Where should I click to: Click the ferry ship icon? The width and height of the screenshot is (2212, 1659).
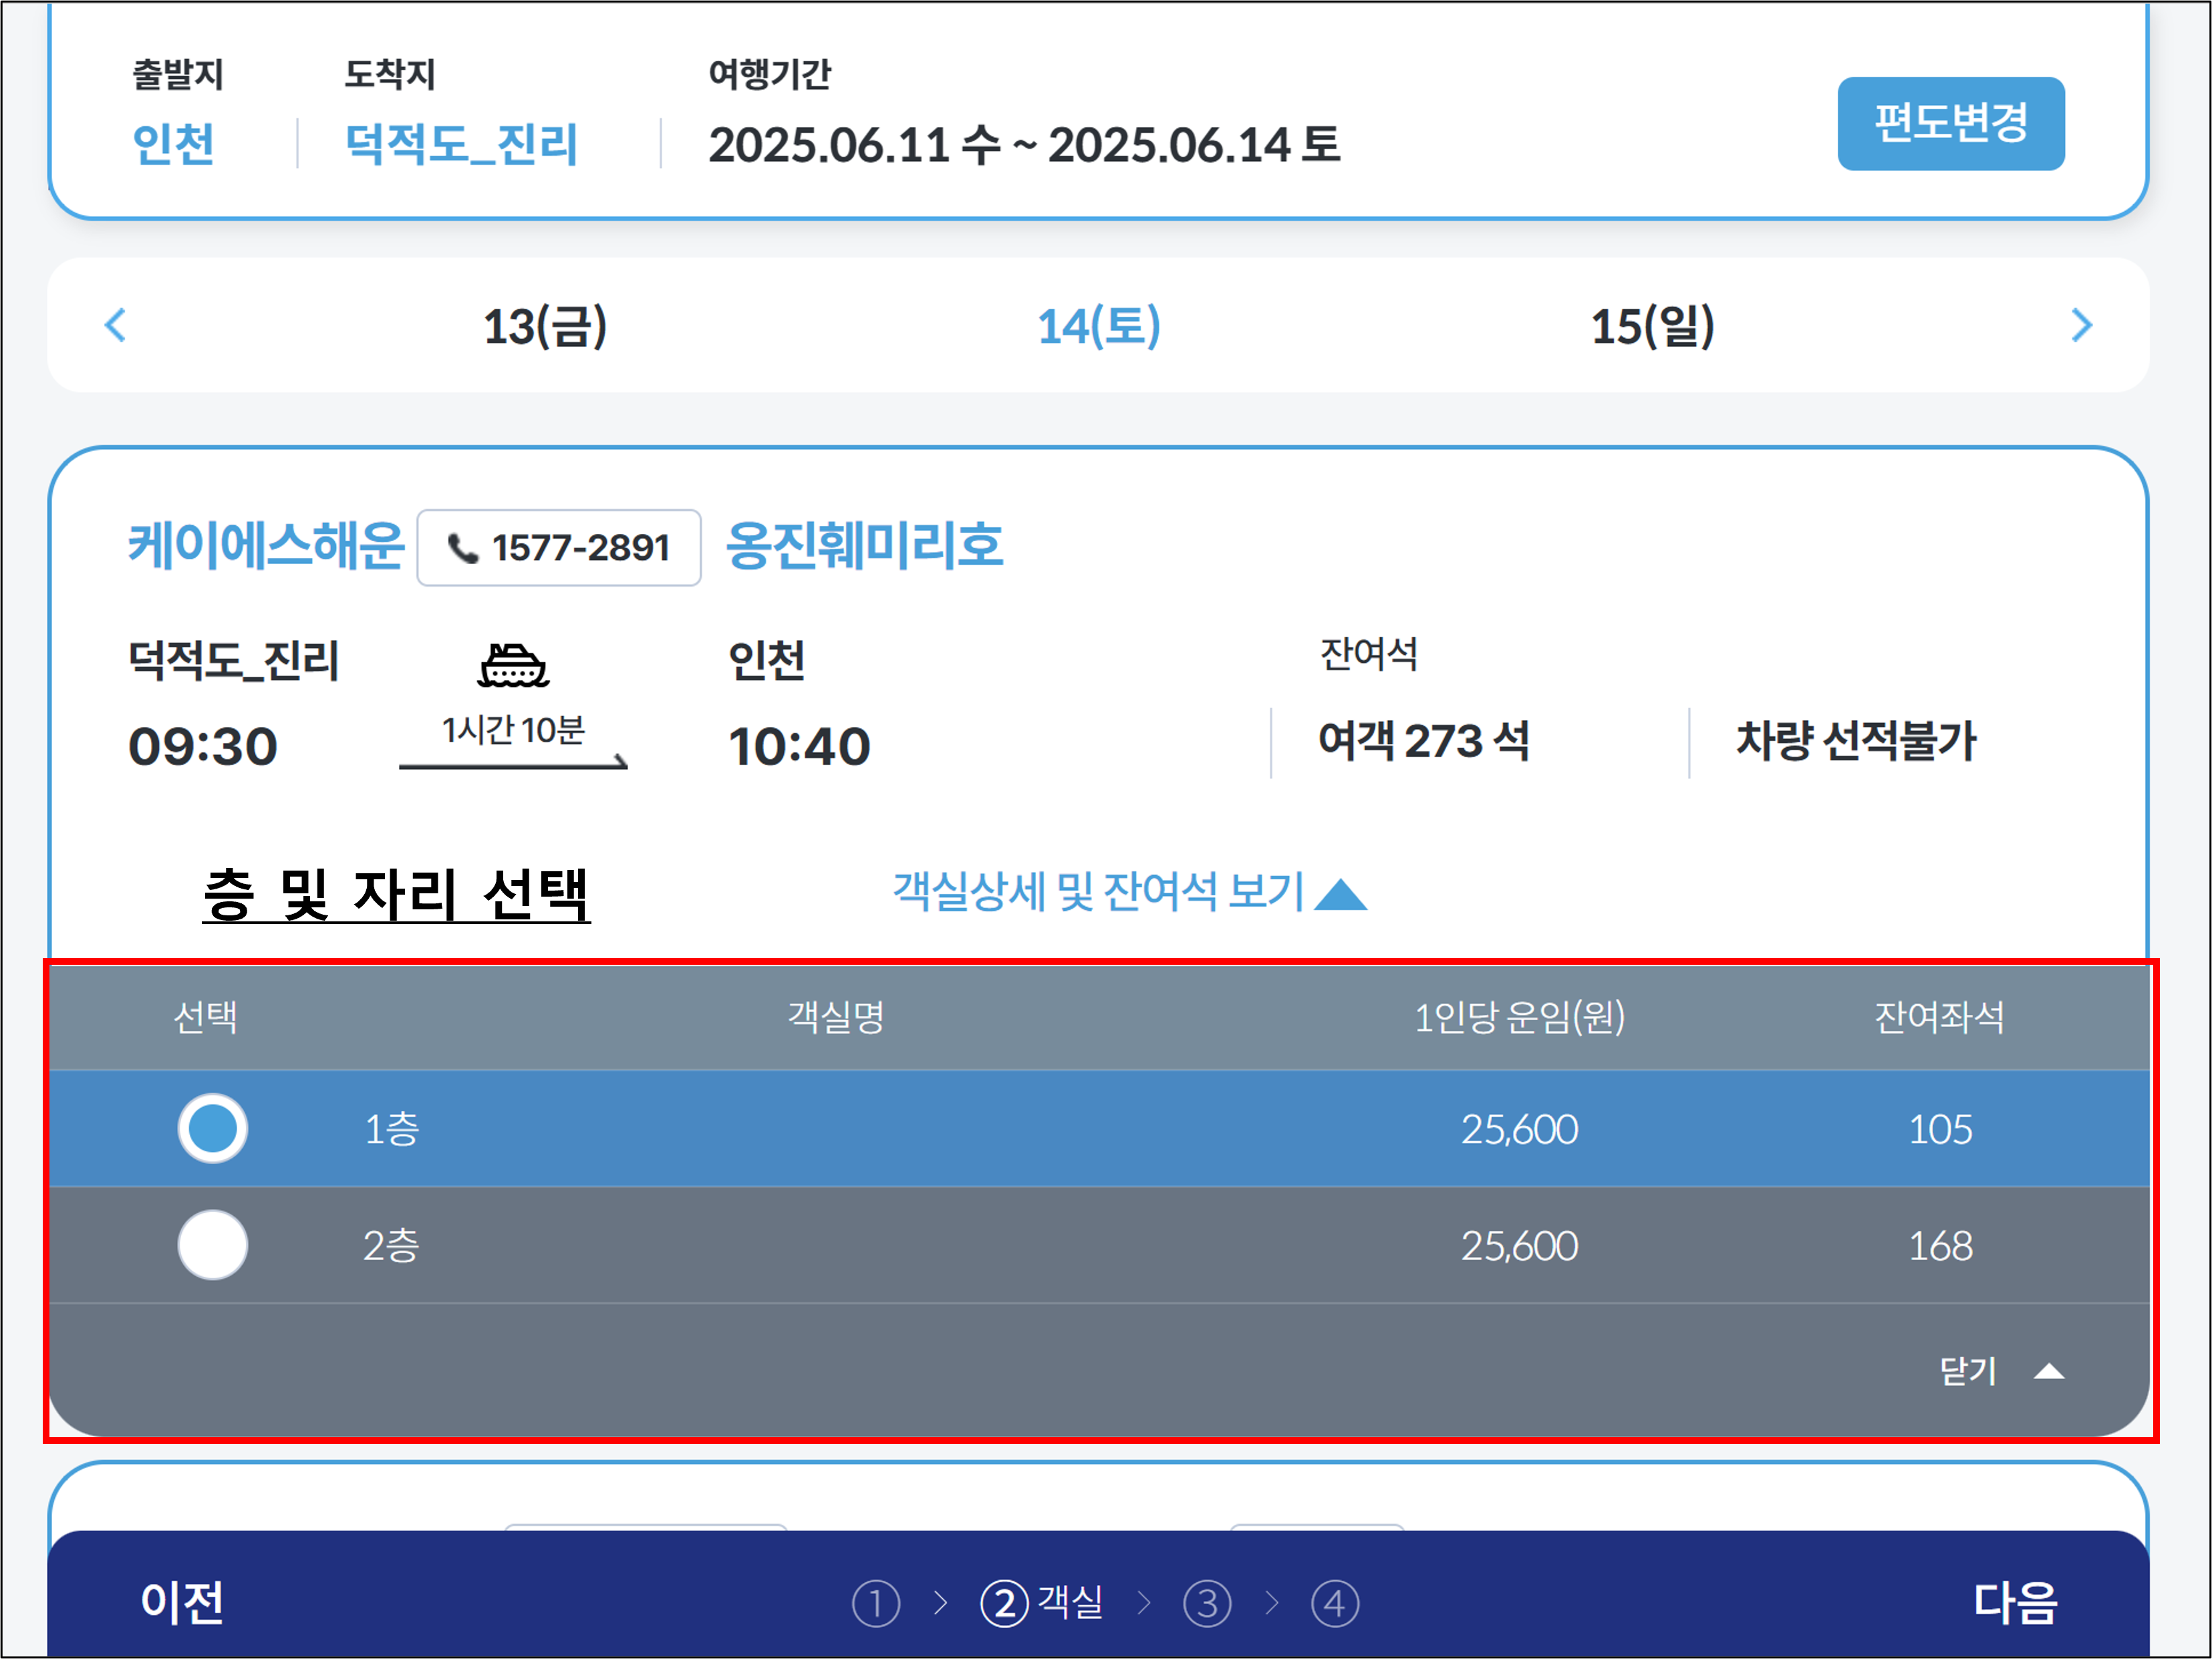pos(513,665)
